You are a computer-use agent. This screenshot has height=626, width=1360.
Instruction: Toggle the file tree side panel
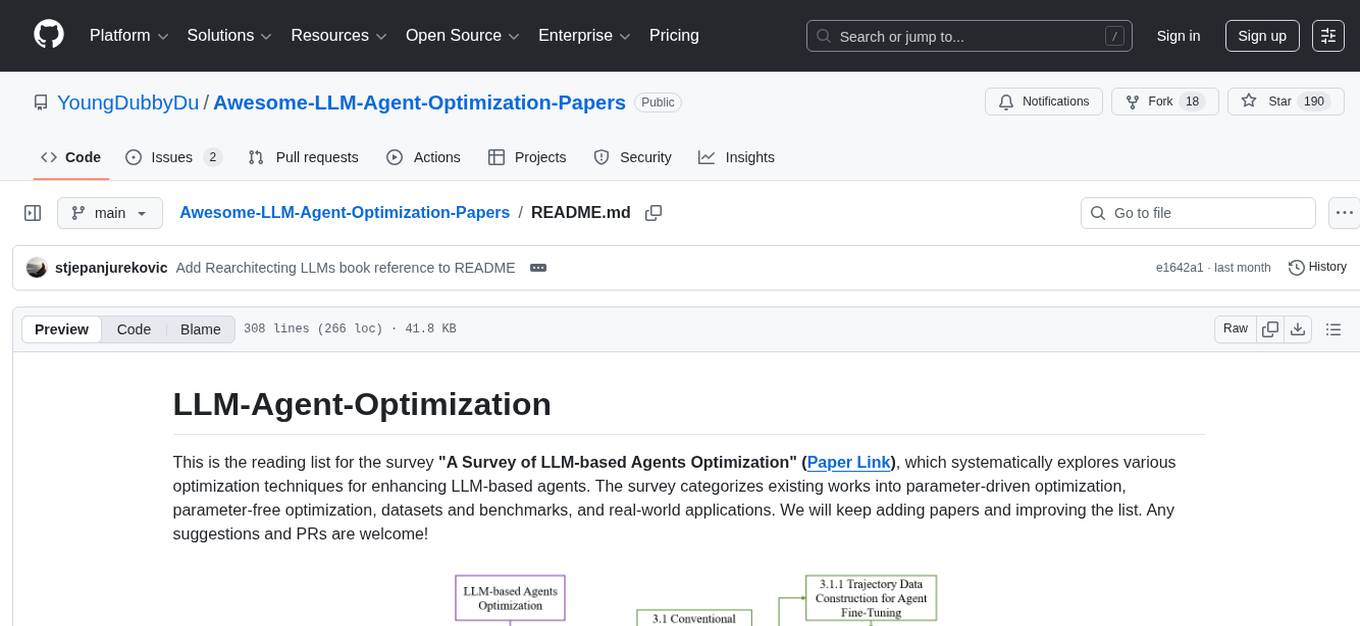(33, 212)
